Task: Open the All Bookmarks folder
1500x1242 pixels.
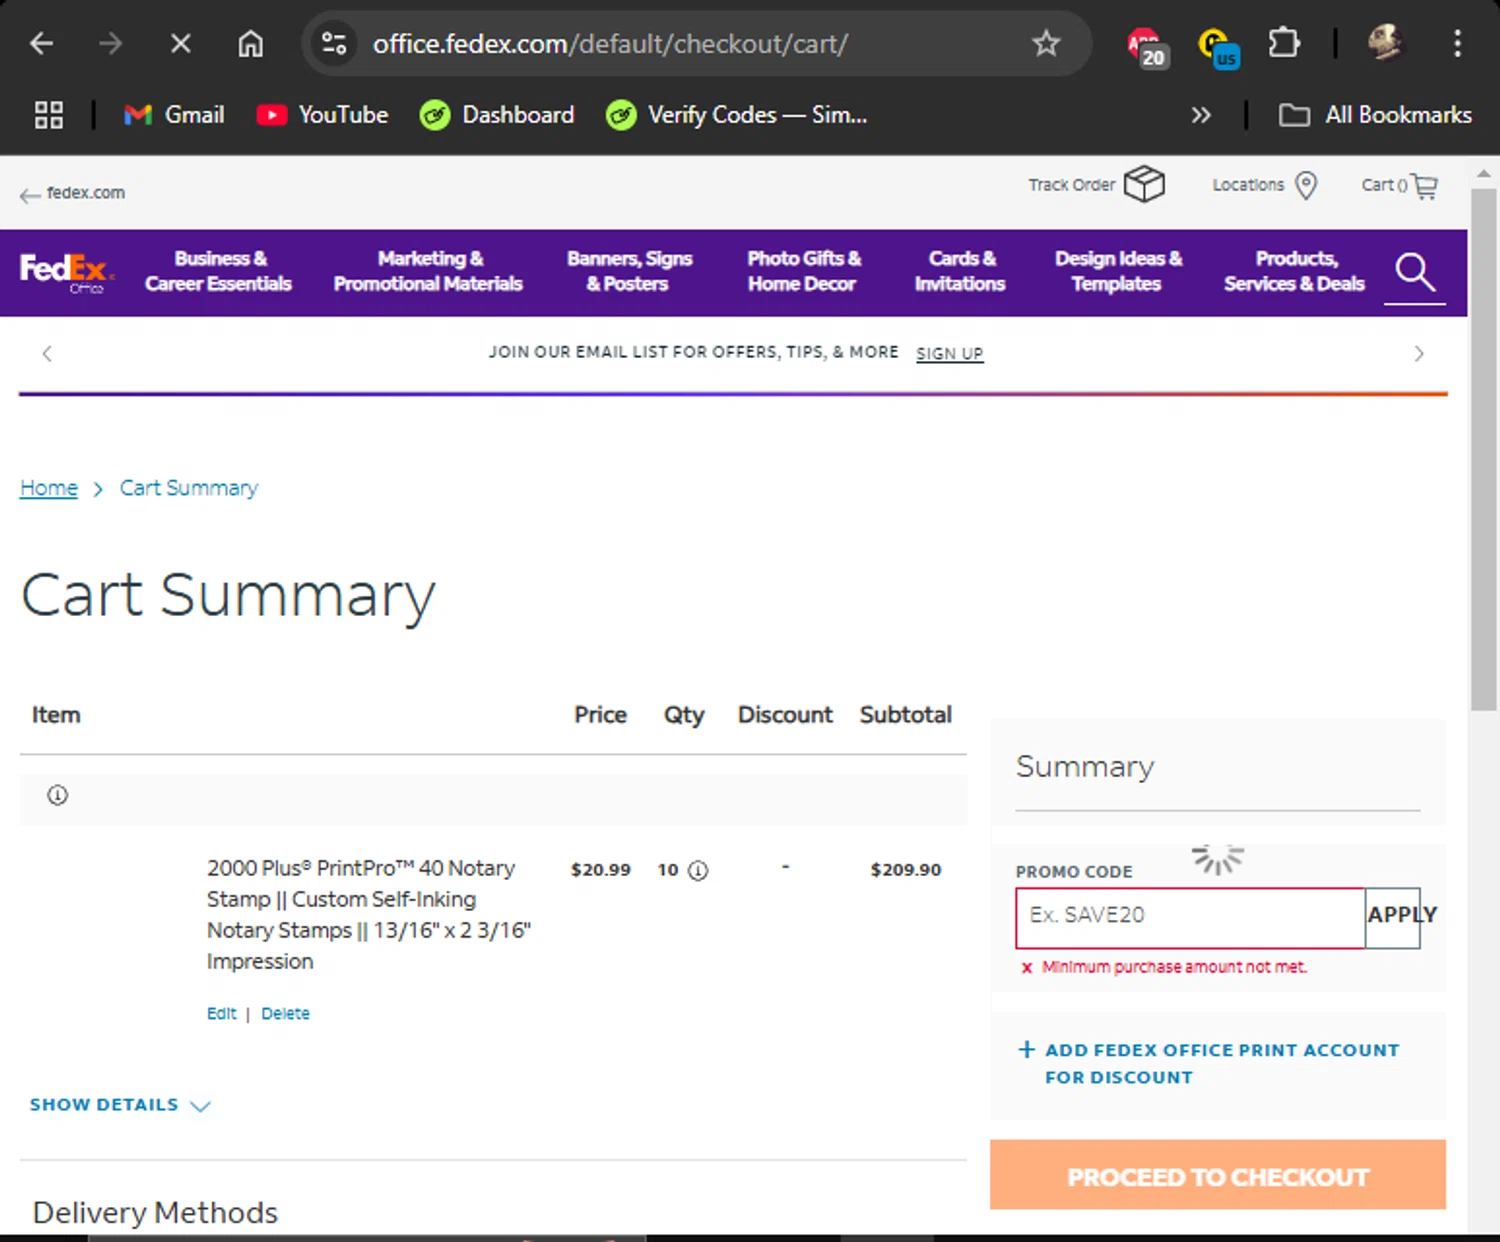Action: click(1375, 115)
